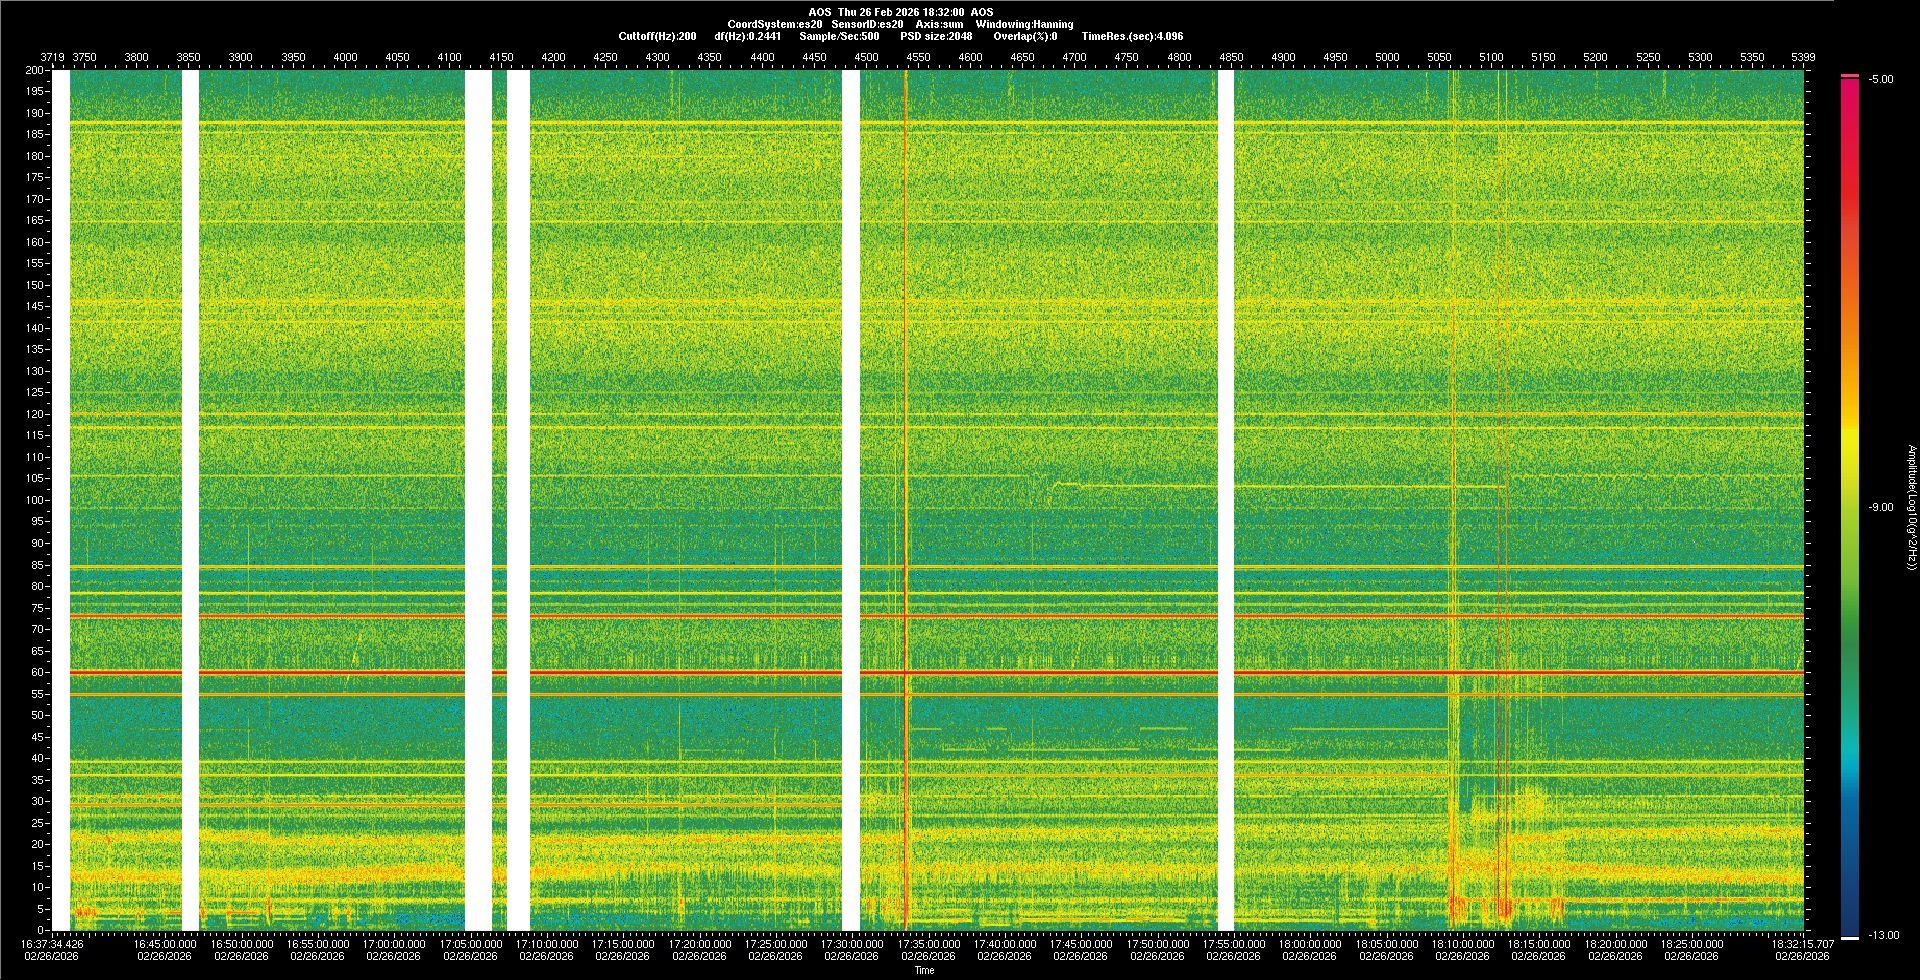Screen dimensions: 1920x980
Task: Click the SensorID:es20 header text
Action: (867, 24)
